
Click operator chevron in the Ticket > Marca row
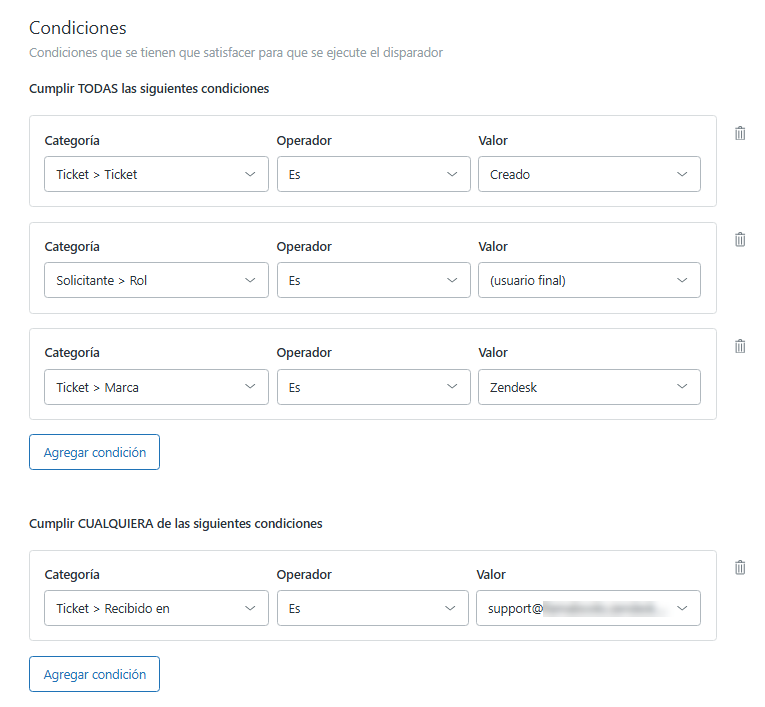451,387
